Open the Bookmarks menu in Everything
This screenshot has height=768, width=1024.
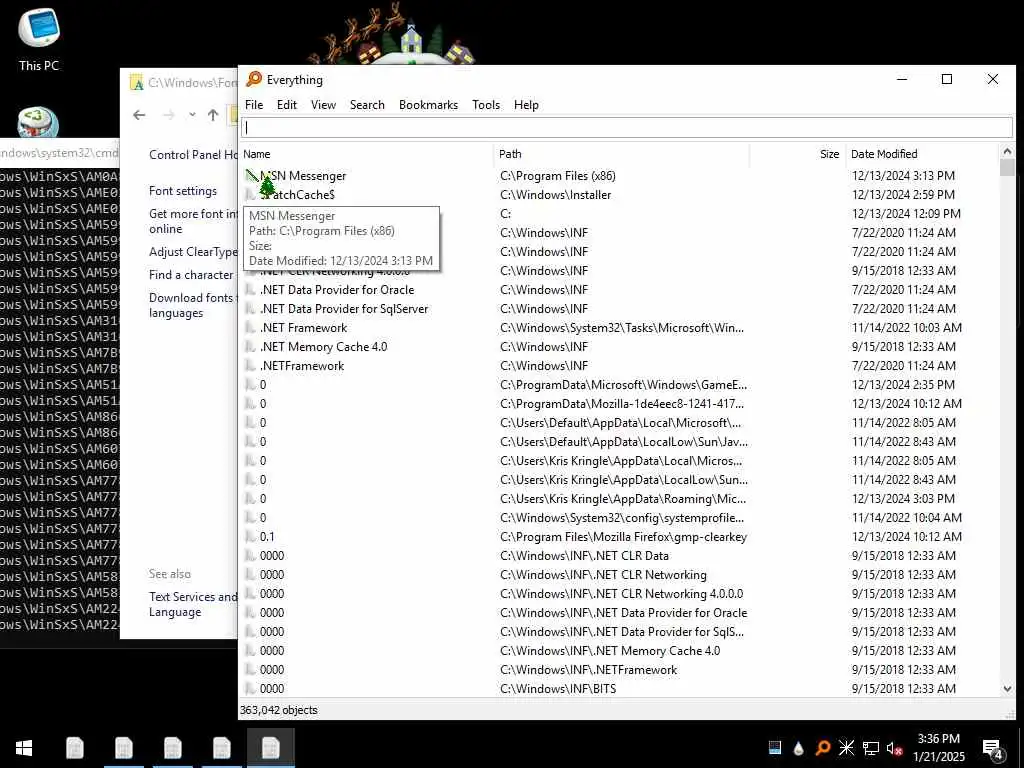pos(428,104)
